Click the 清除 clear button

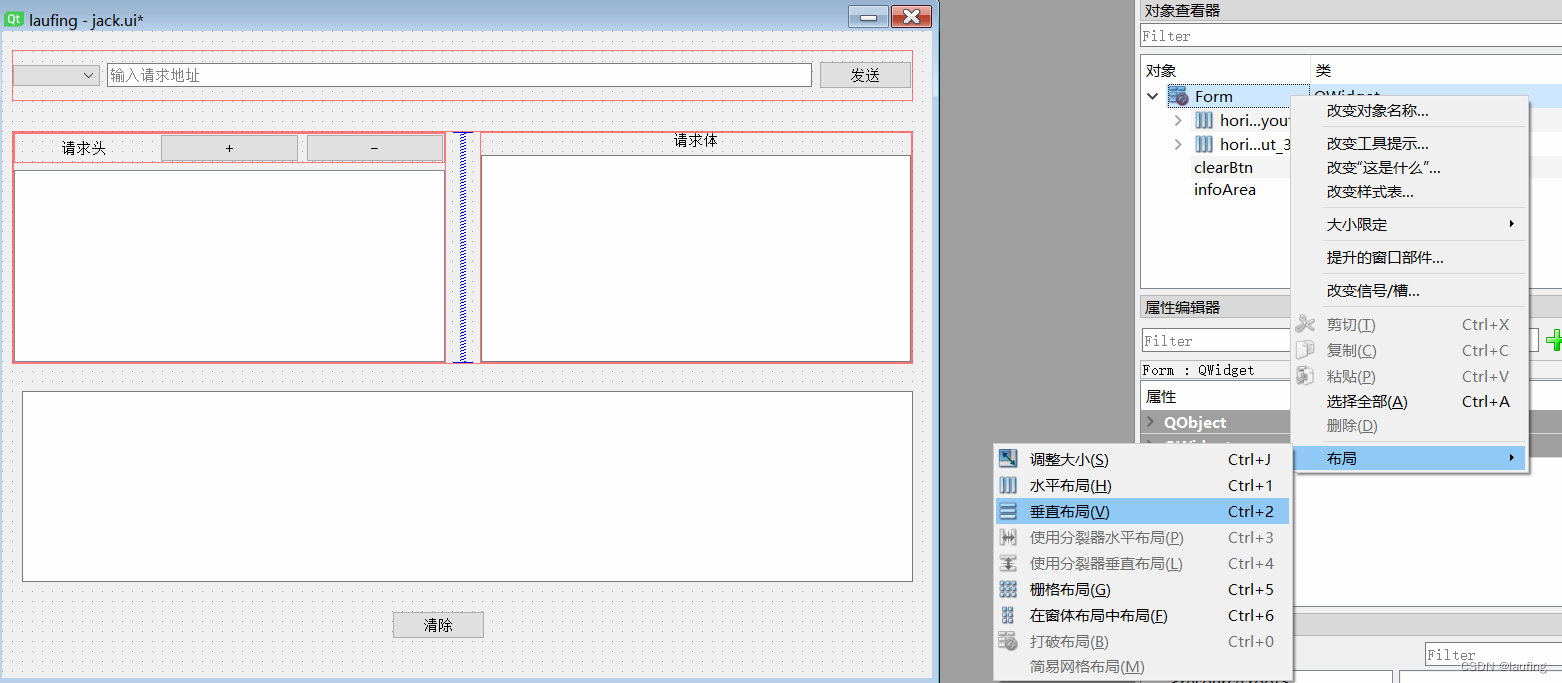point(438,624)
